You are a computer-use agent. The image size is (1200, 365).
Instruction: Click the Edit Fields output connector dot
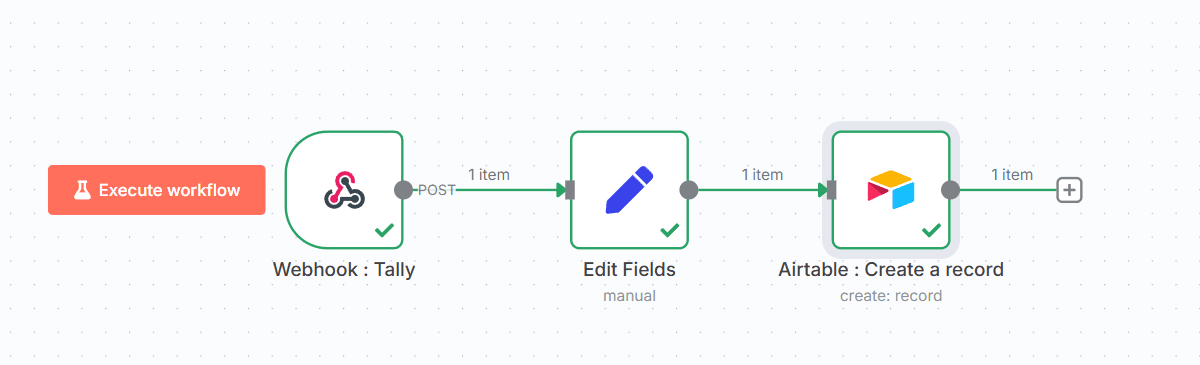click(688, 190)
